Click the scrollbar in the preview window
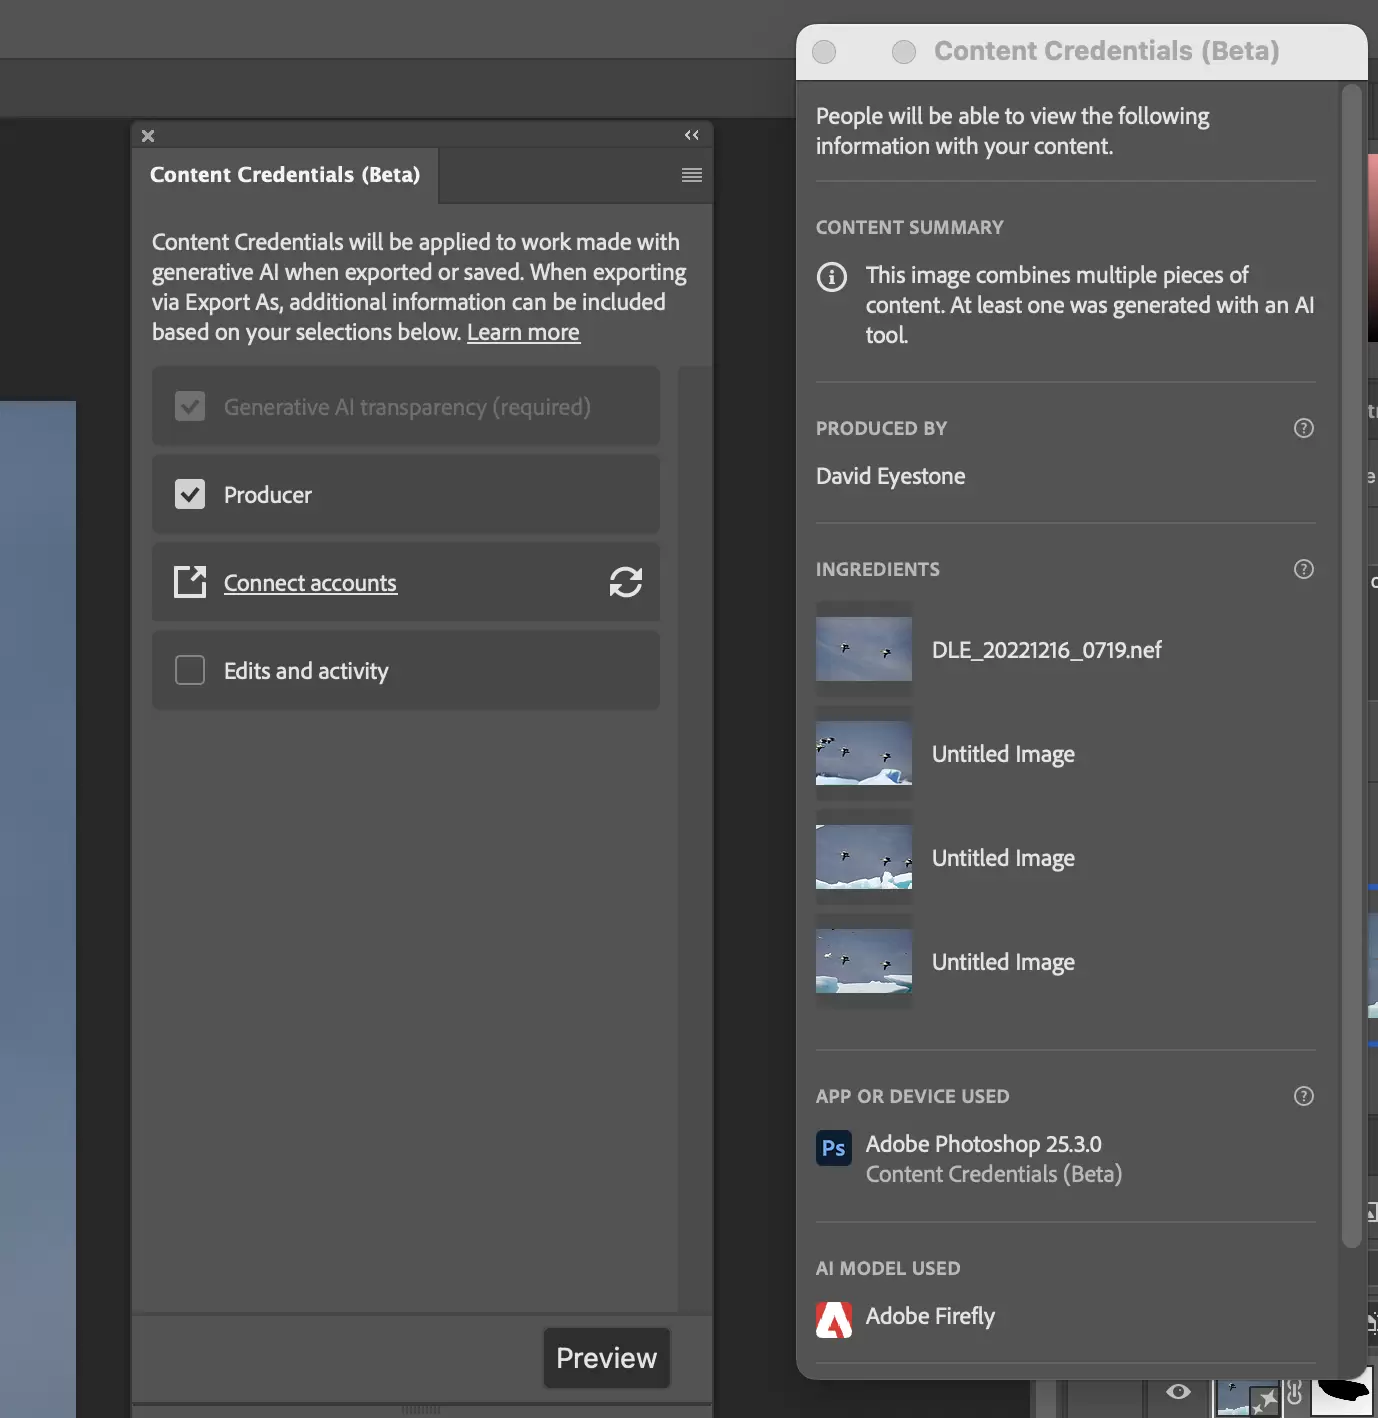Viewport: 1378px width, 1418px height. pyautogui.click(x=1351, y=666)
